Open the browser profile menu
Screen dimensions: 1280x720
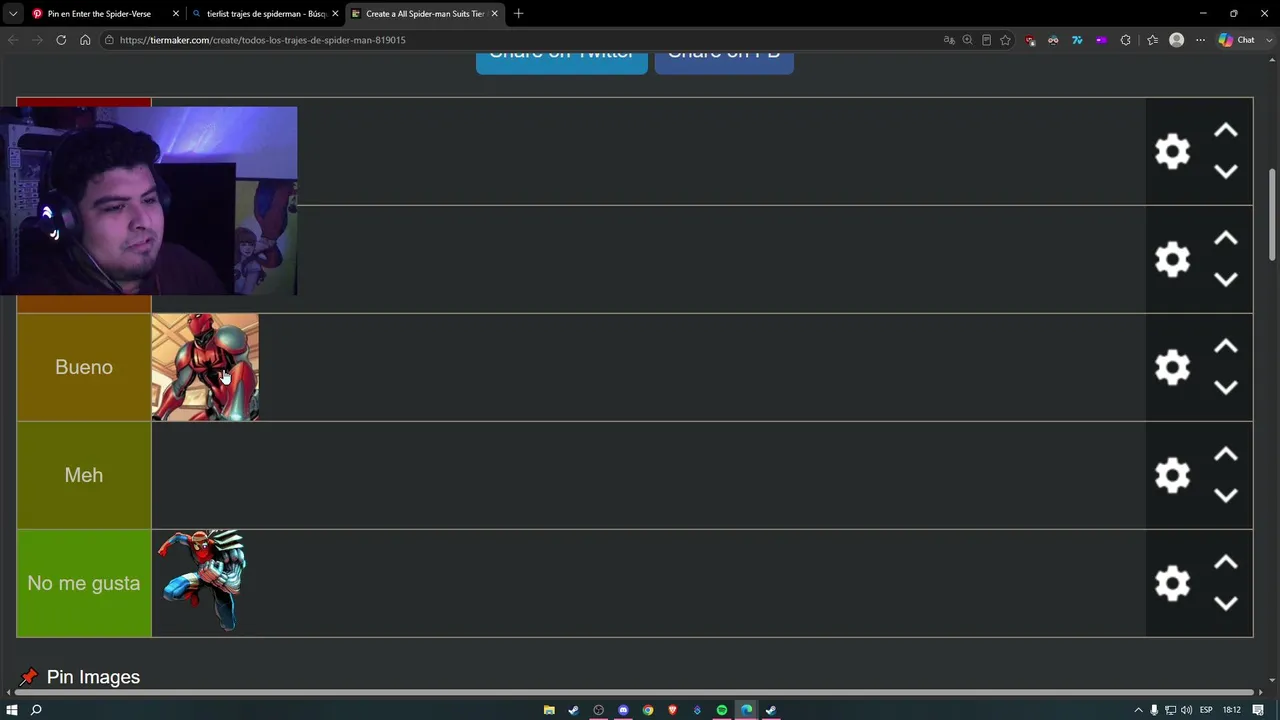(x=1177, y=40)
